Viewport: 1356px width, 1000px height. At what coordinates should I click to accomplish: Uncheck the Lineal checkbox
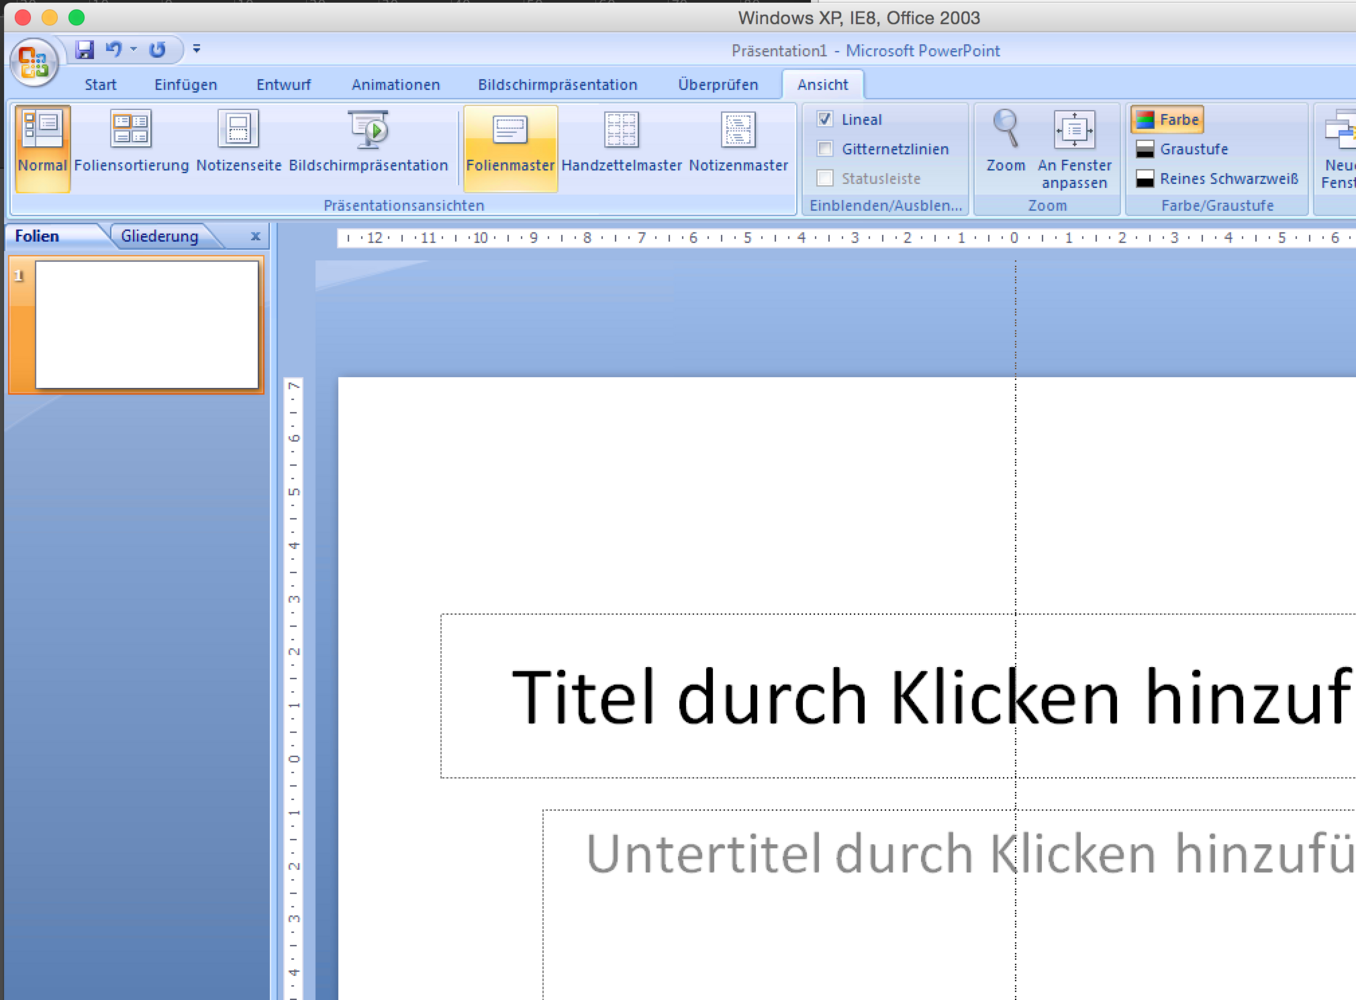click(x=825, y=119)
